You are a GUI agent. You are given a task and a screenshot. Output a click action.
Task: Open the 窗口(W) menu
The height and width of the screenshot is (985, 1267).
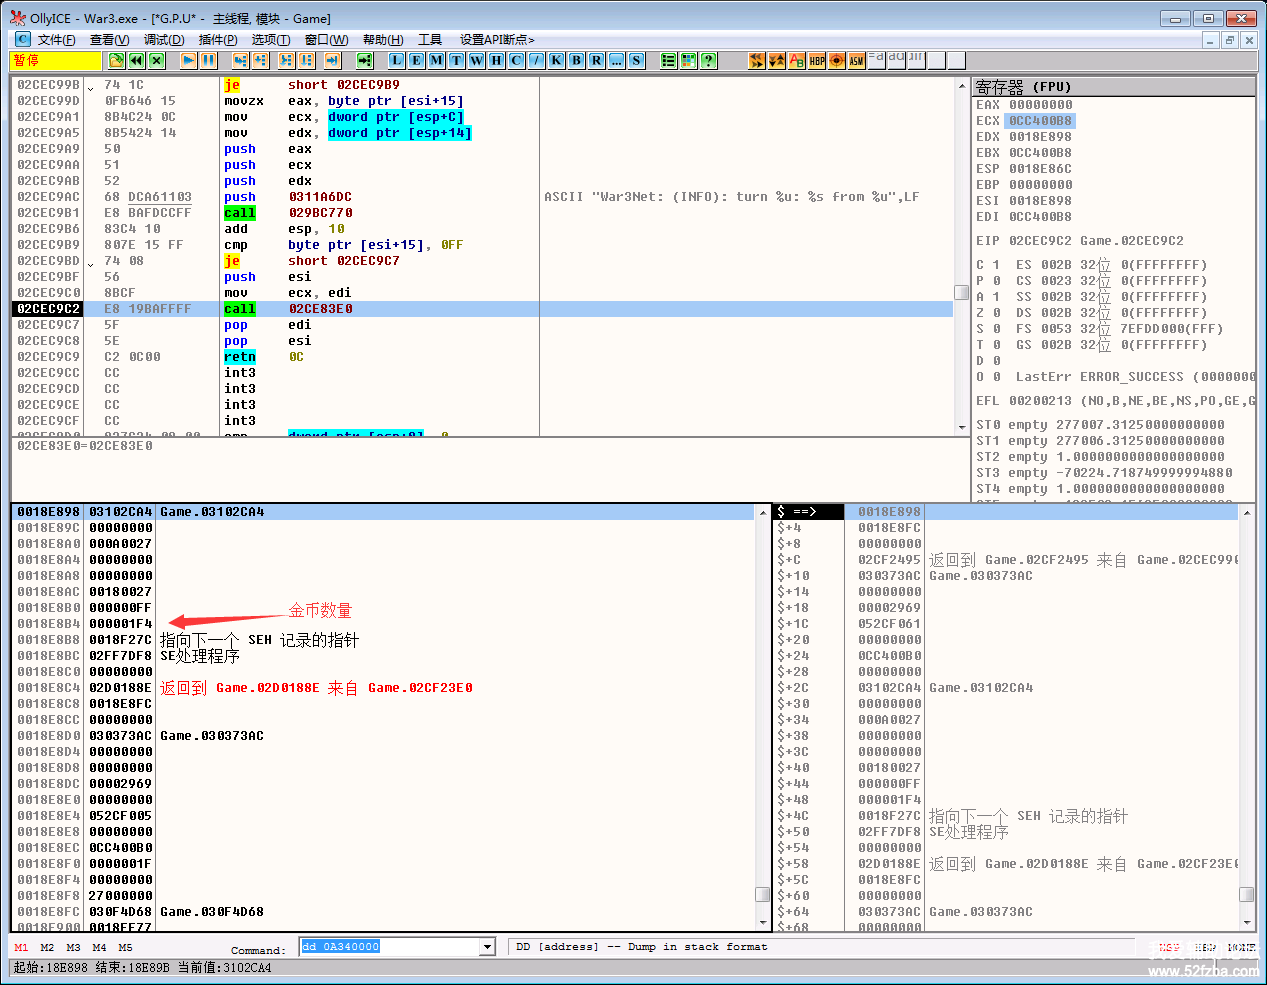click(x=327, y=39)
